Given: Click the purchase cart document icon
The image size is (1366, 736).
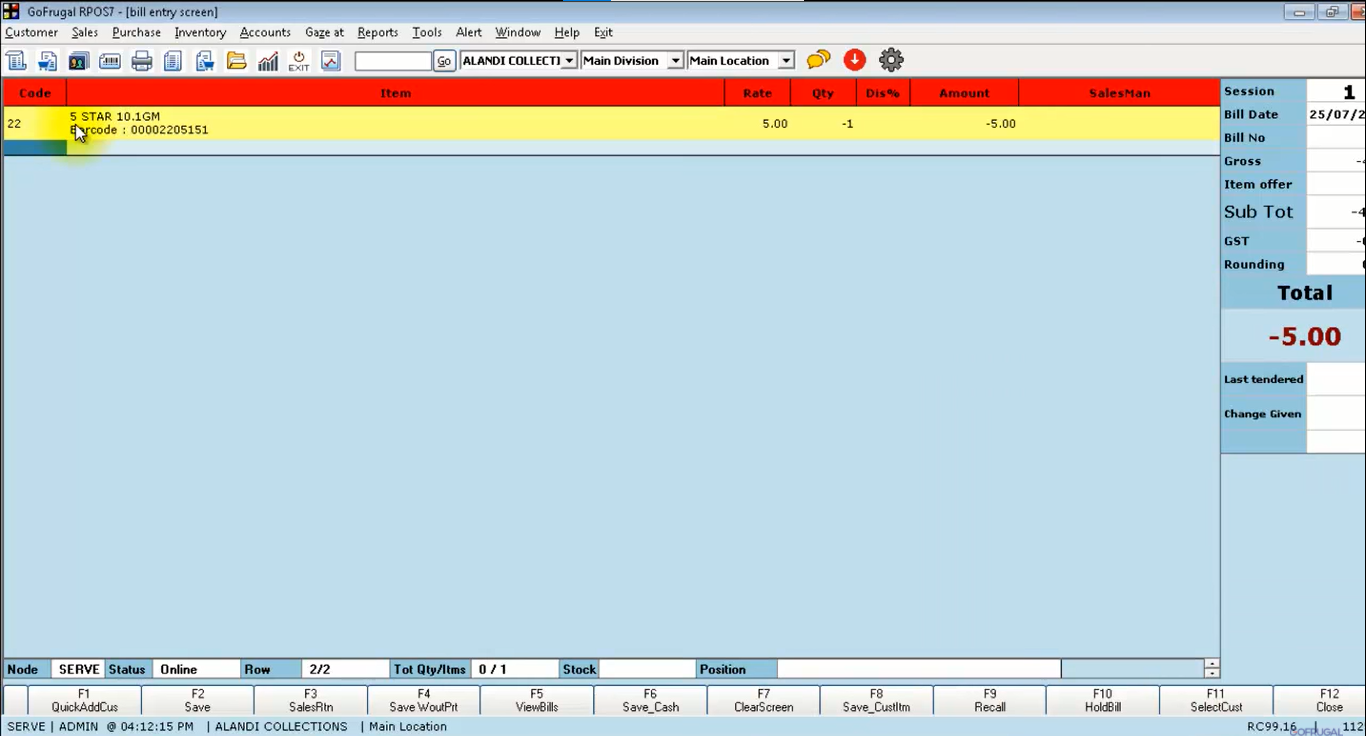Looking at the screenshot, I should click(205, 61).
